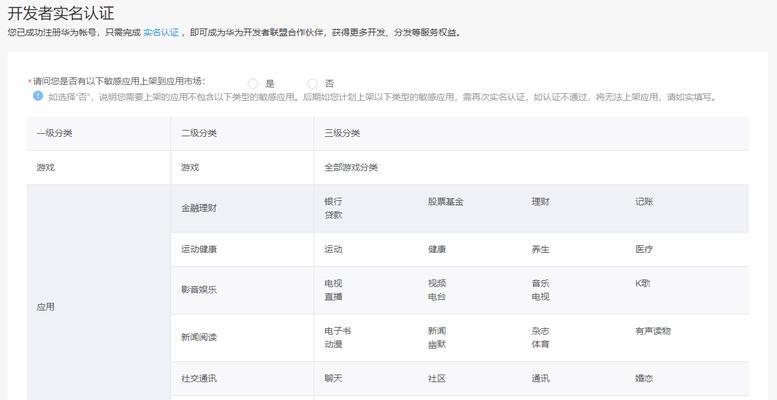Click the 视频 entry
The image size is (777, 400).
tap(437, 284)
